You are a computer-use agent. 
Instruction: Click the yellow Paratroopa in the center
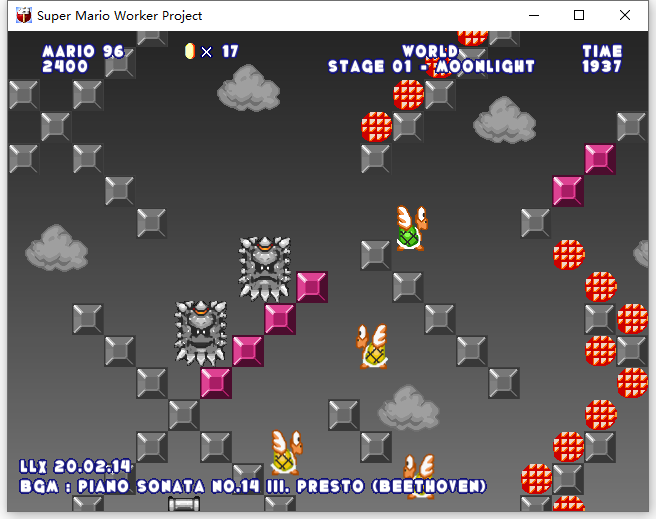(x=372, y=347)
